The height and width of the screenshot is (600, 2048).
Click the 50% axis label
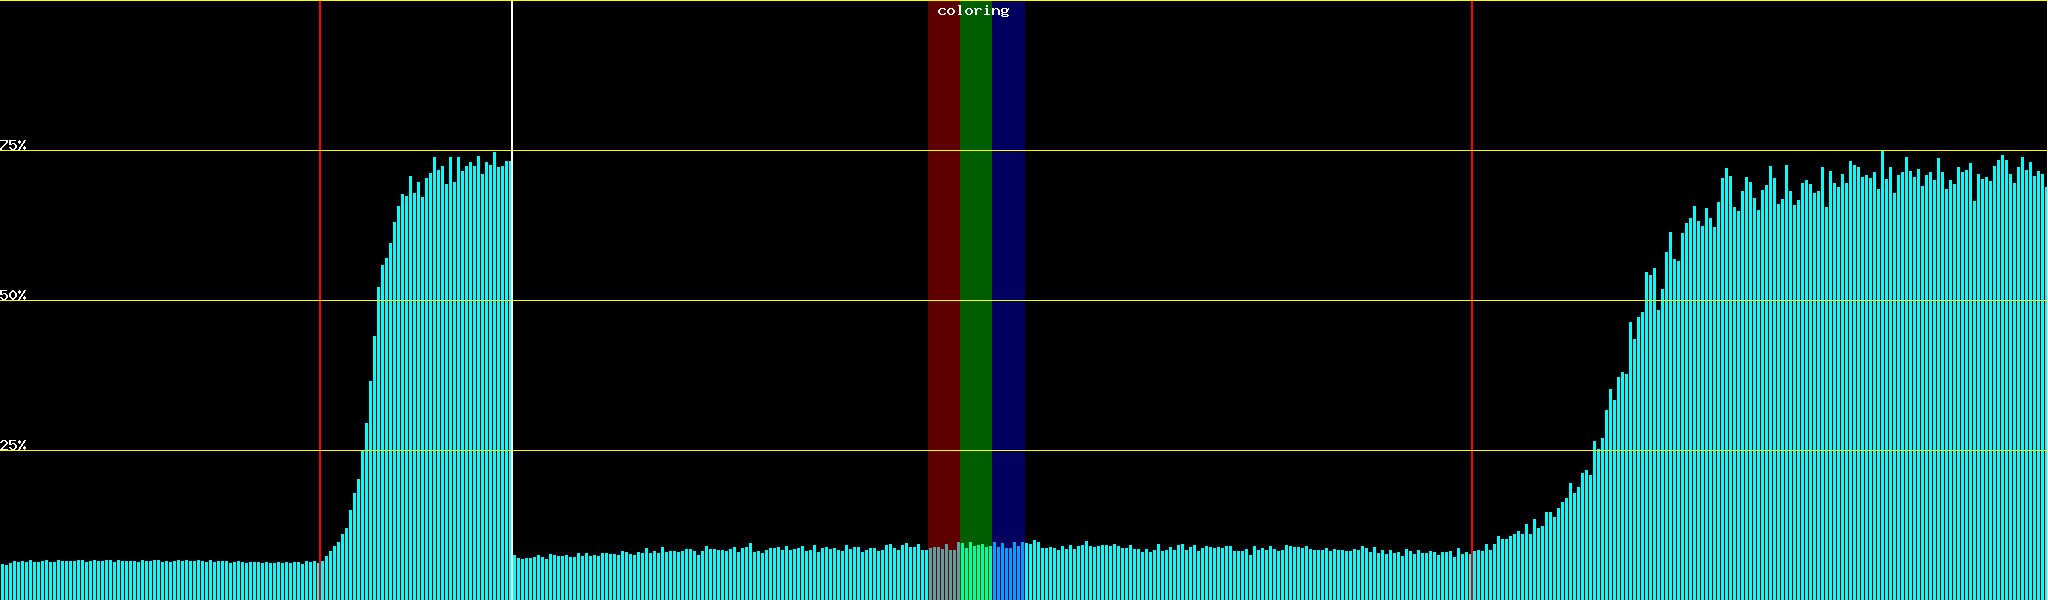(13, 295)
